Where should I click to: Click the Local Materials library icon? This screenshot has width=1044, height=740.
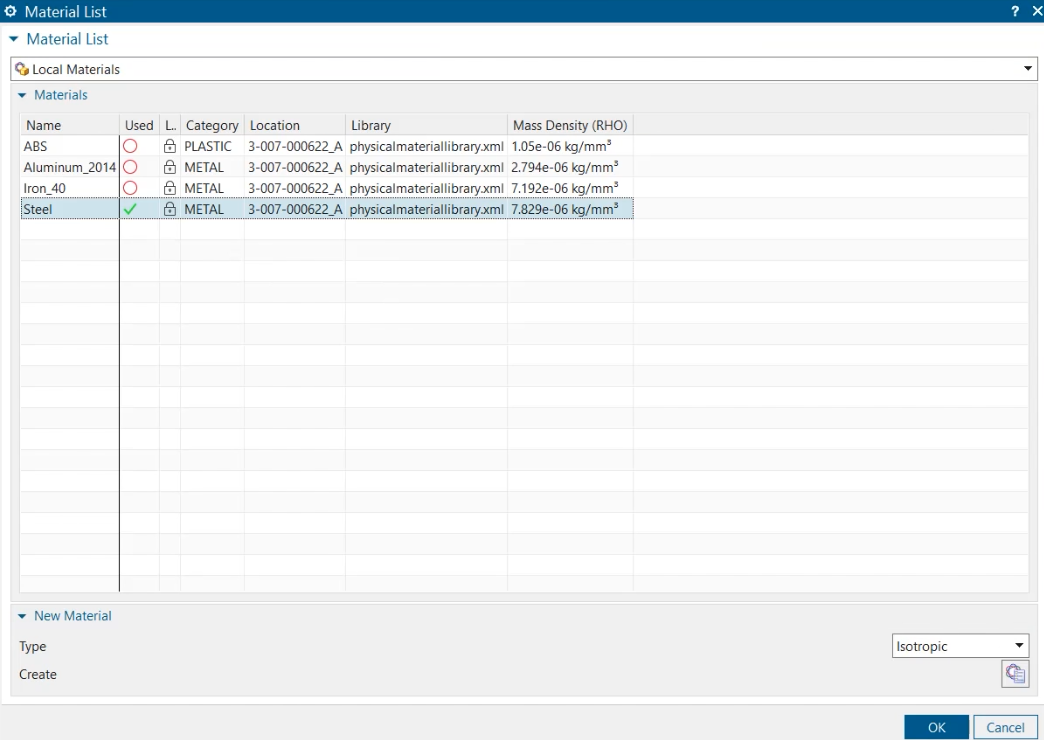tap(22, 68)
